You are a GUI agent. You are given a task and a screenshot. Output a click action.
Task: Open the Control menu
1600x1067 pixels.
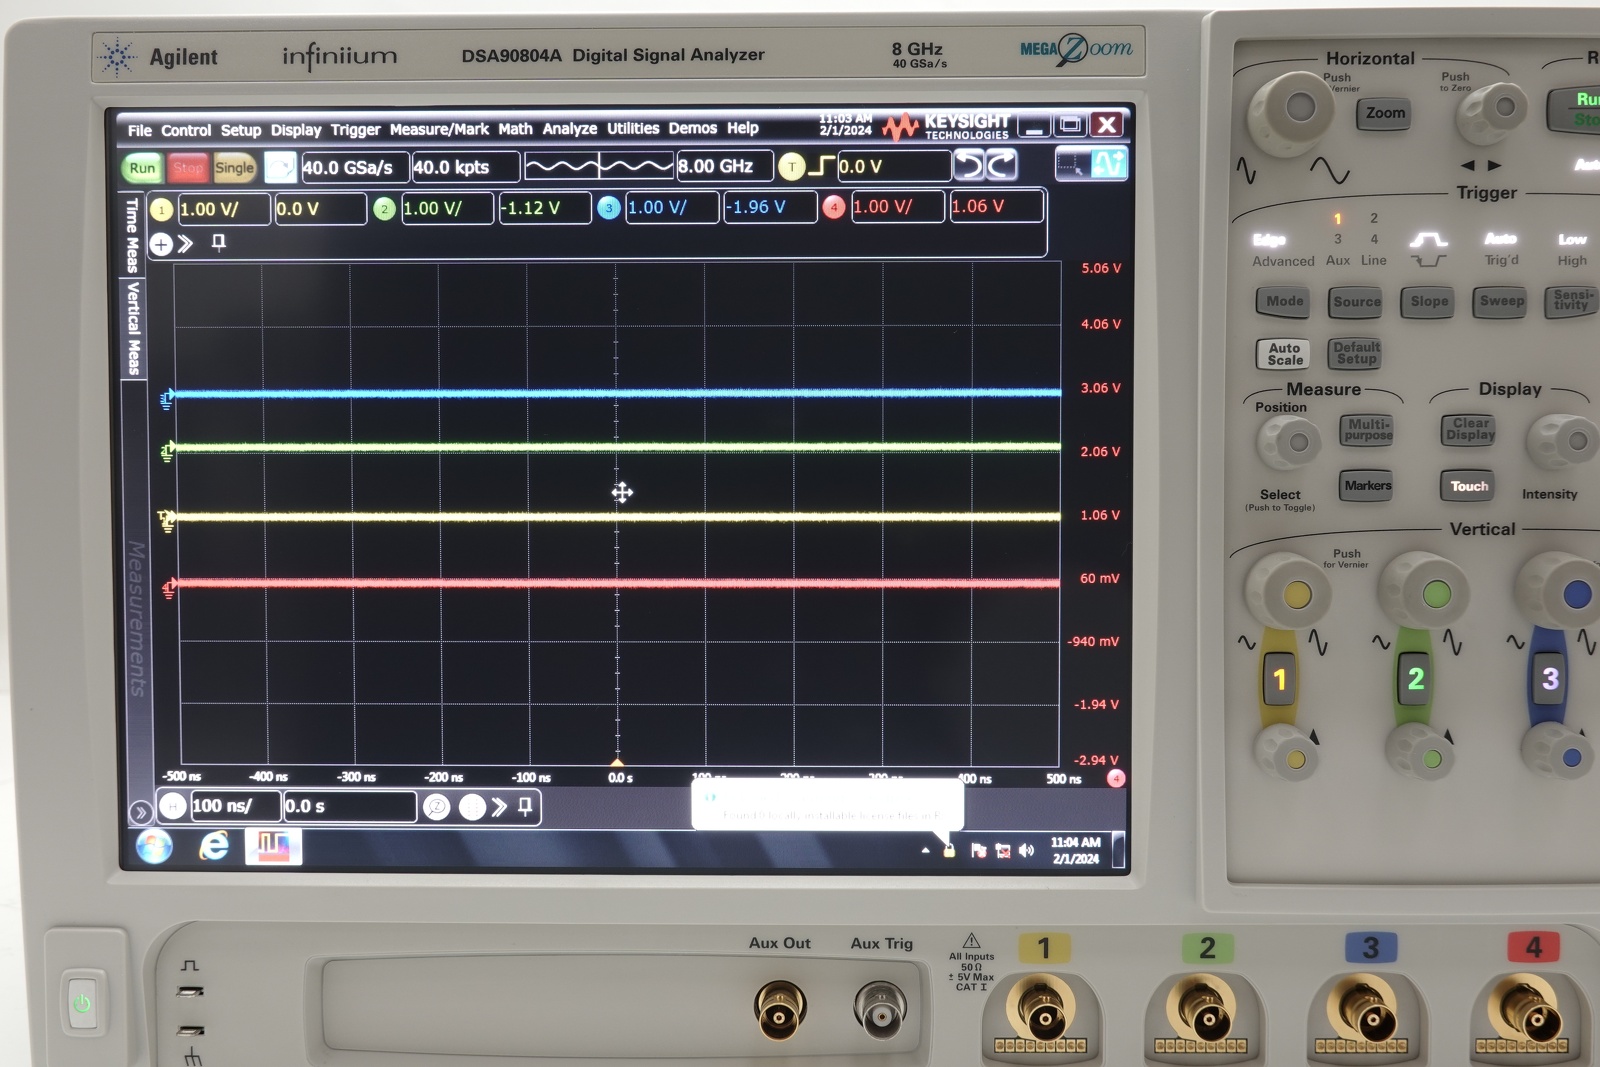pos(186,130)
